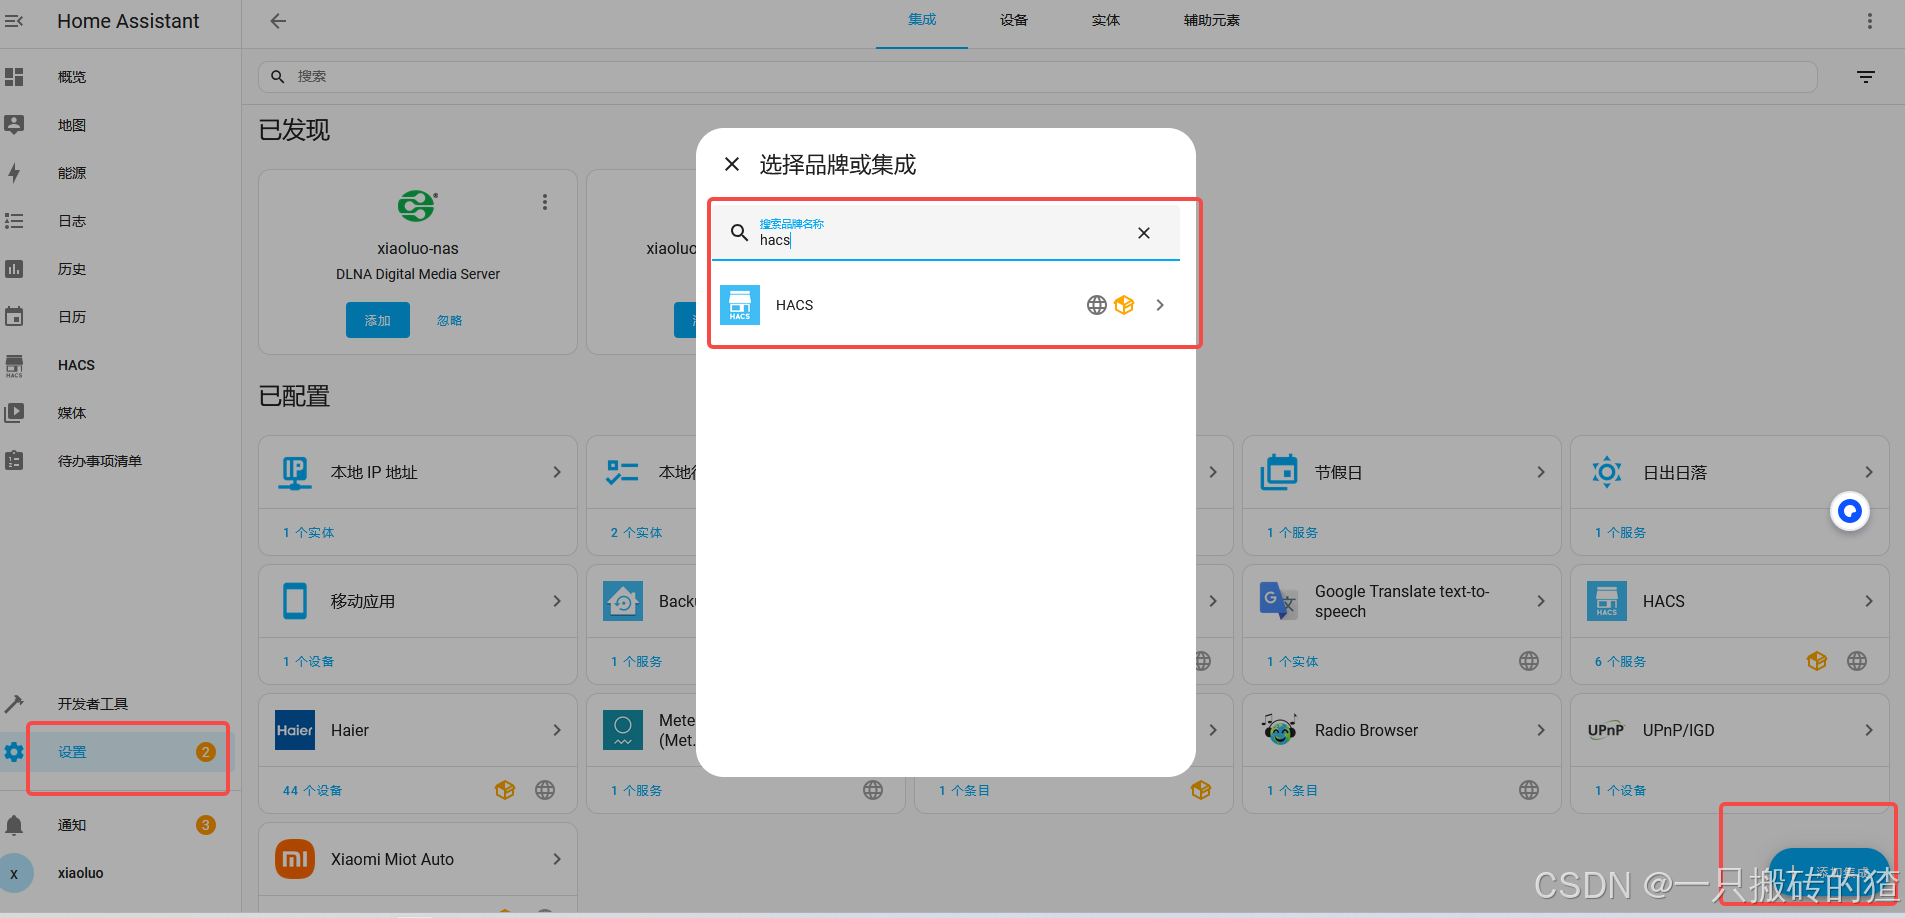Viewport: 1905px width, 918px height.
Task: Expand Radio Browser integration chevron
Action: click(x=1541, y=730)
